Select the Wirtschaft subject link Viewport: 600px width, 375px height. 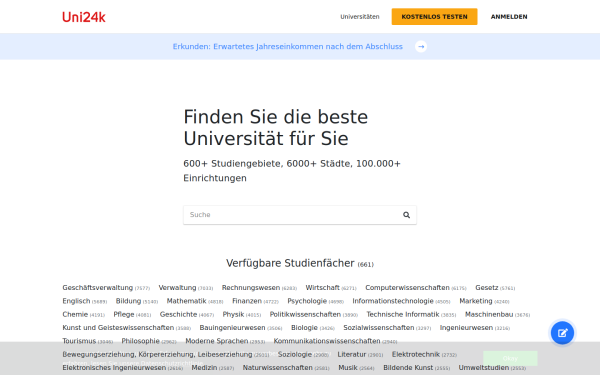322,288
